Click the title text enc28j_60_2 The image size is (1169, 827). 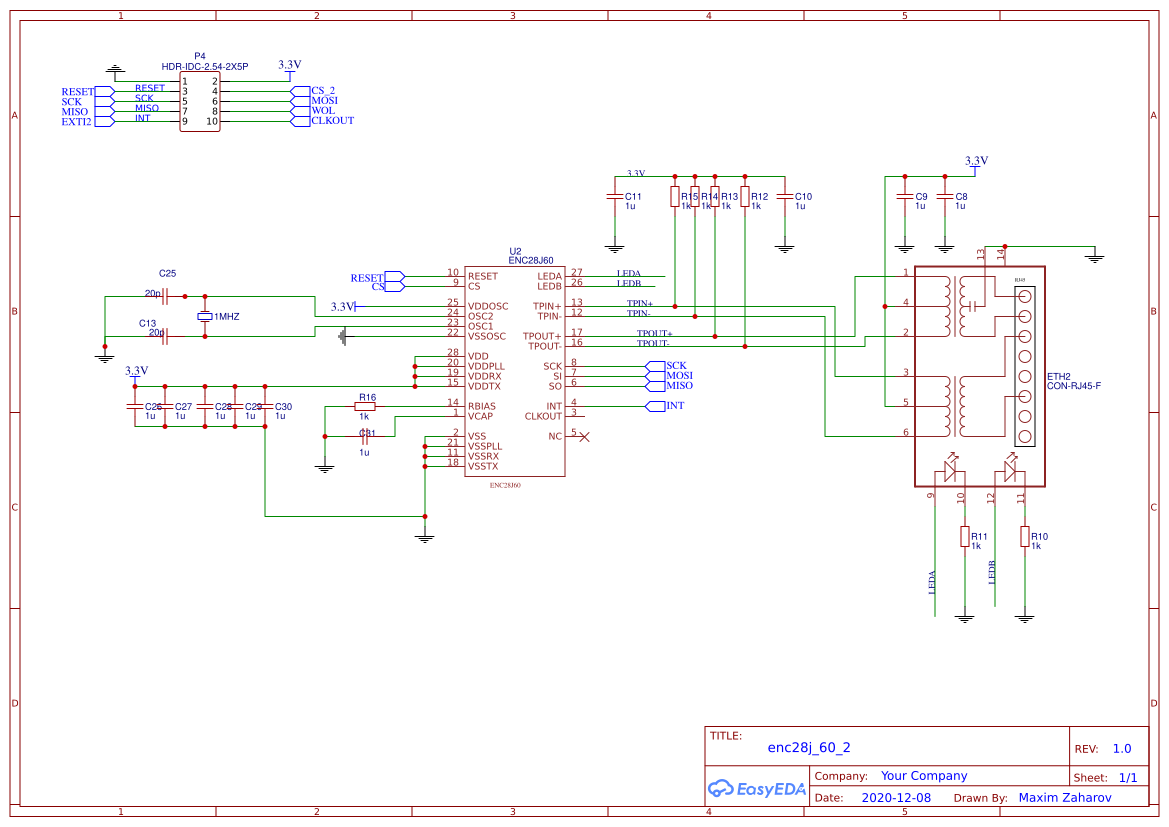tap(810, 746)
